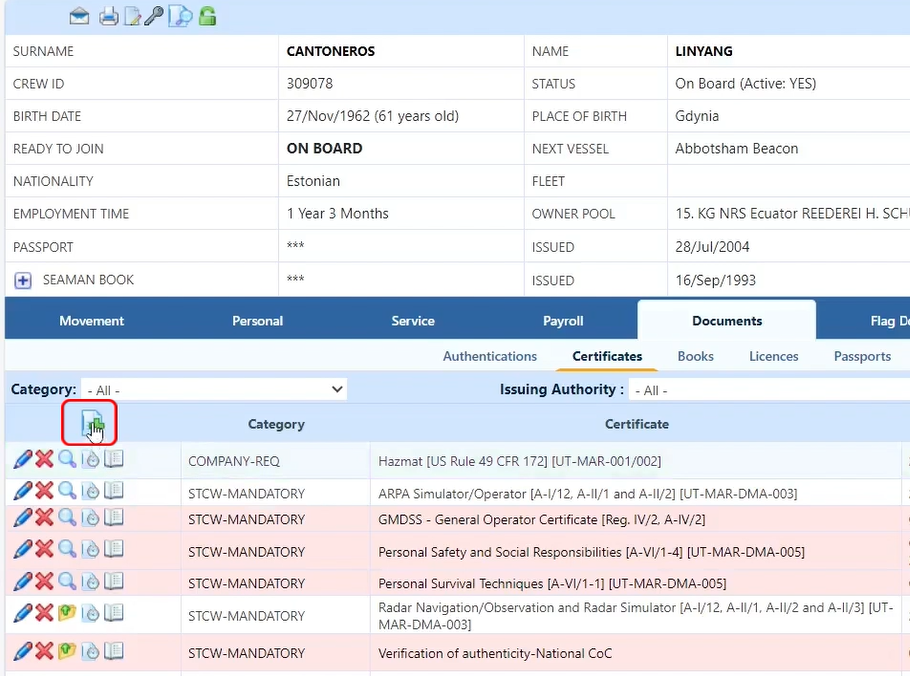Open the Category filter dropdown
The image size is (910, 676).
[x=214, y=389]
